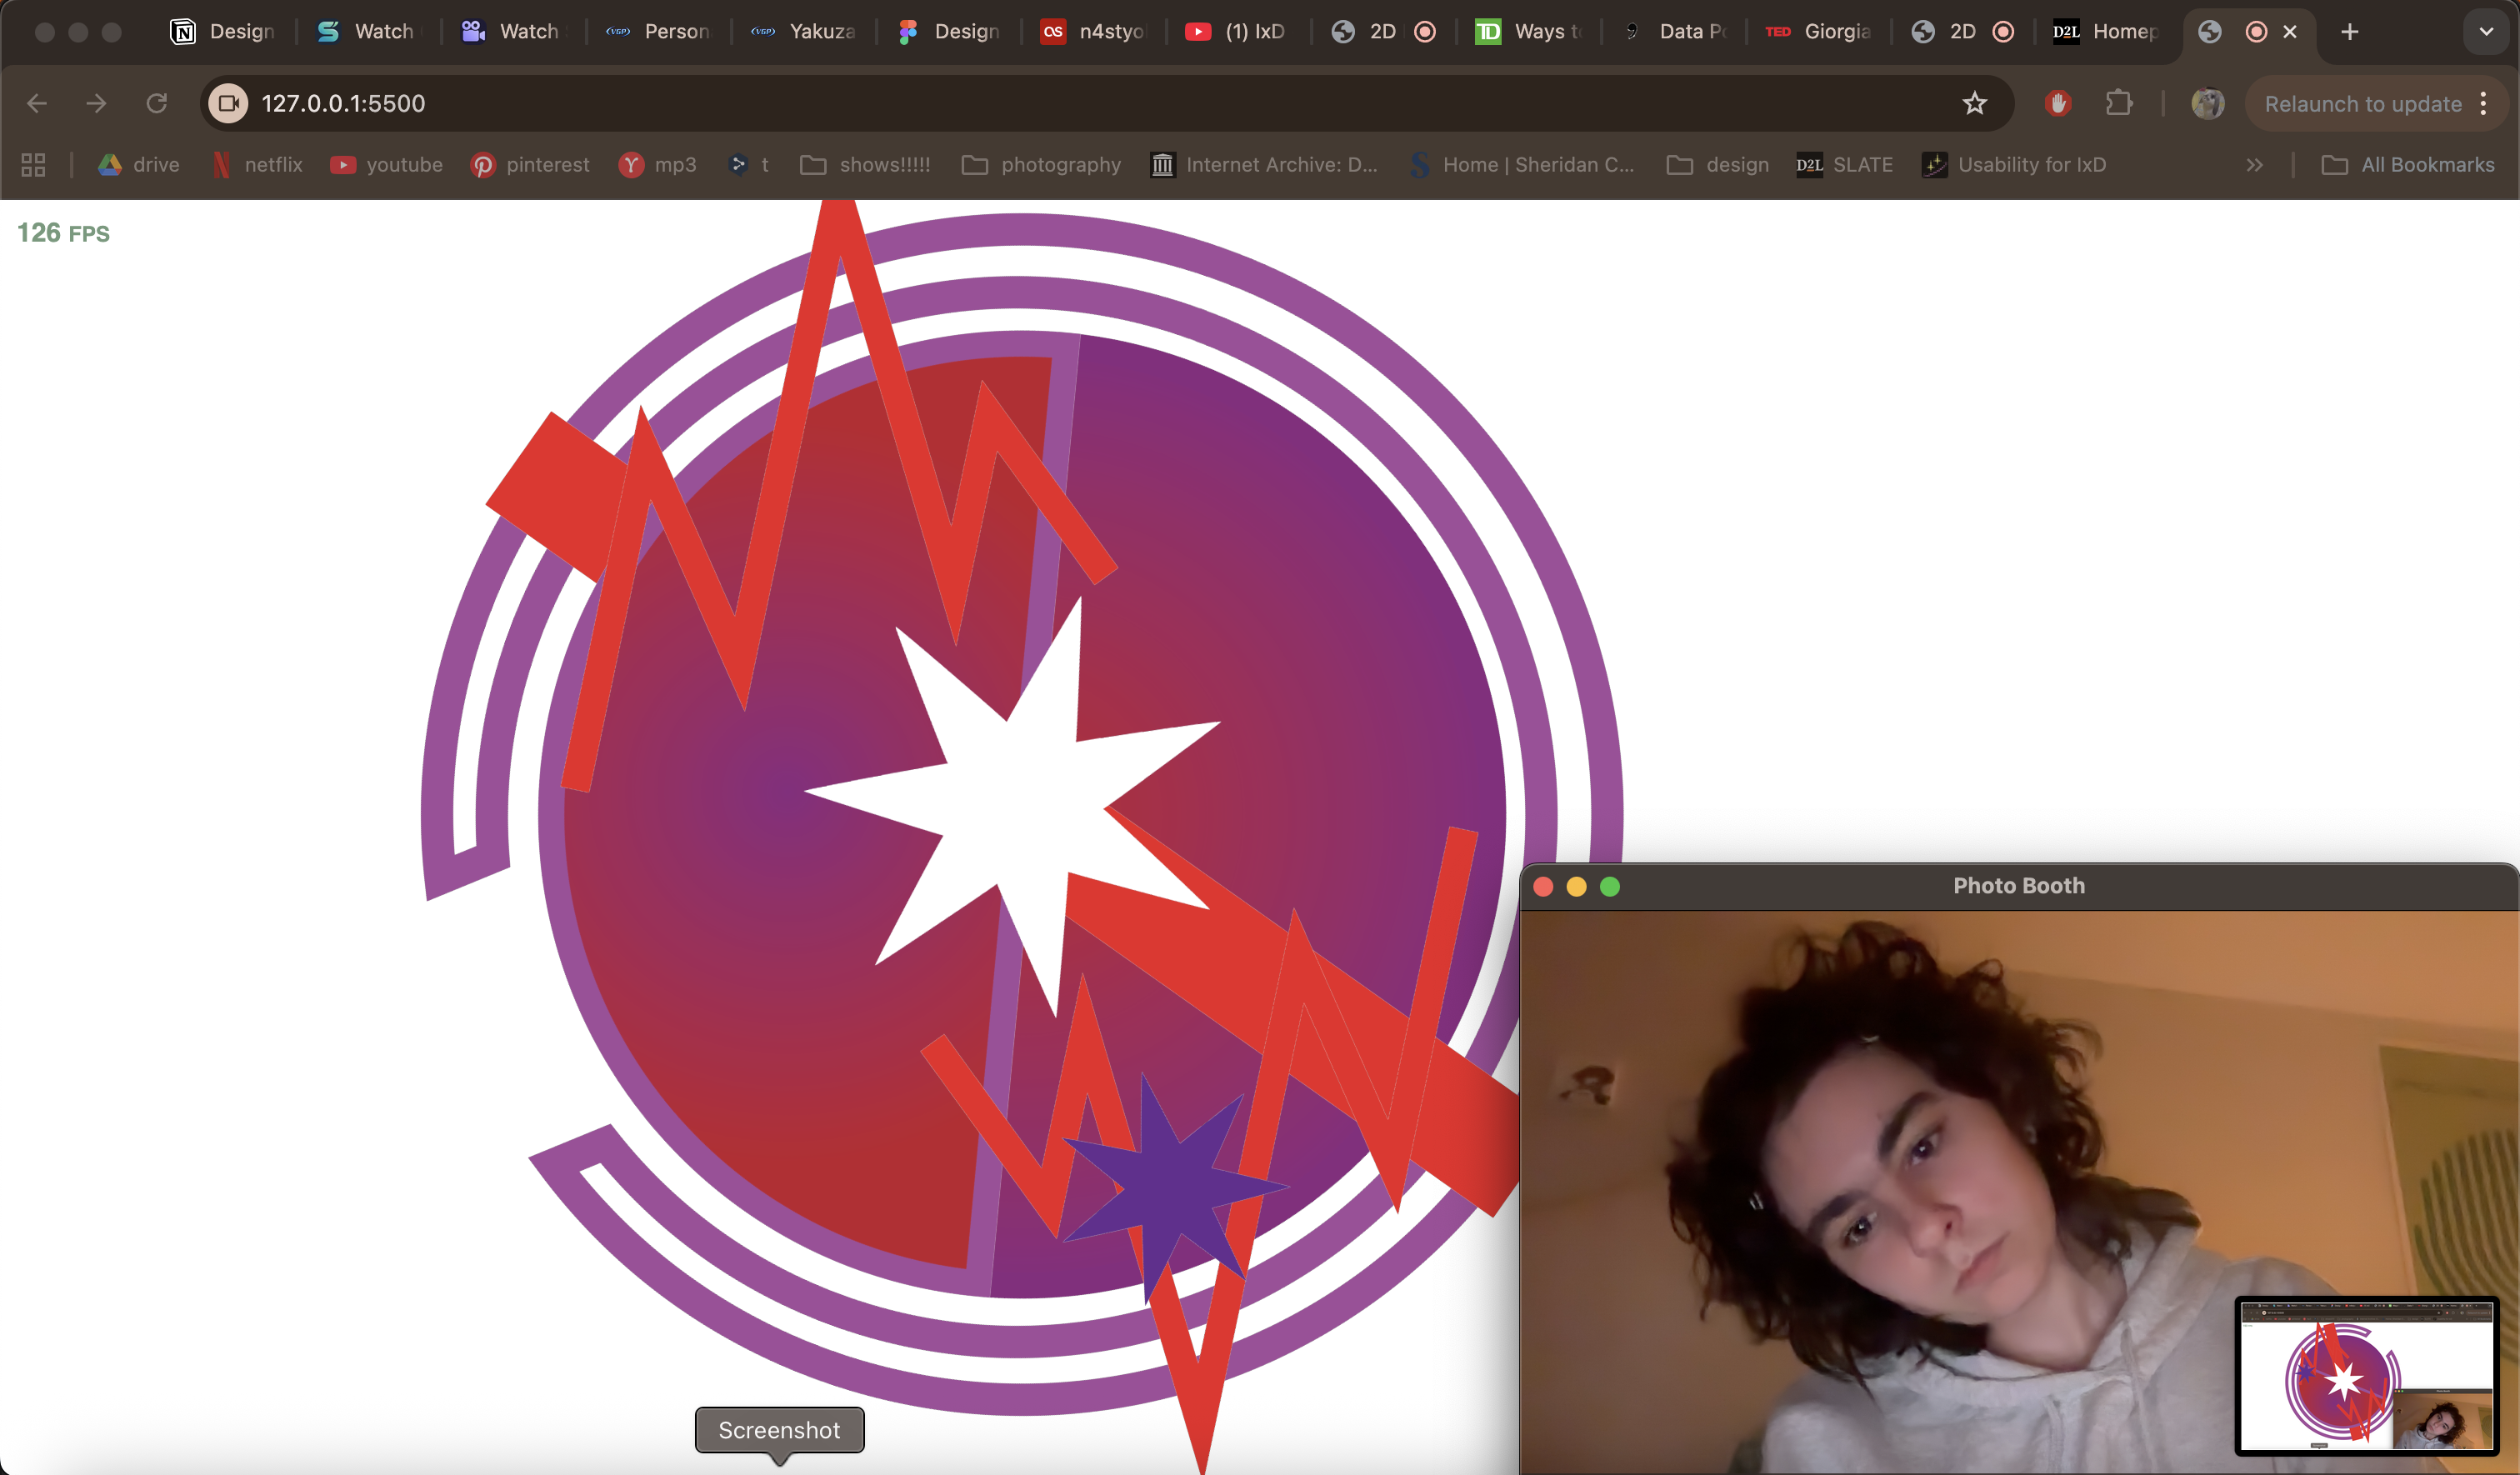Click the photo thumbnail in Photo Booth
The image size is (2520, 1475).
[2367, 1377]
